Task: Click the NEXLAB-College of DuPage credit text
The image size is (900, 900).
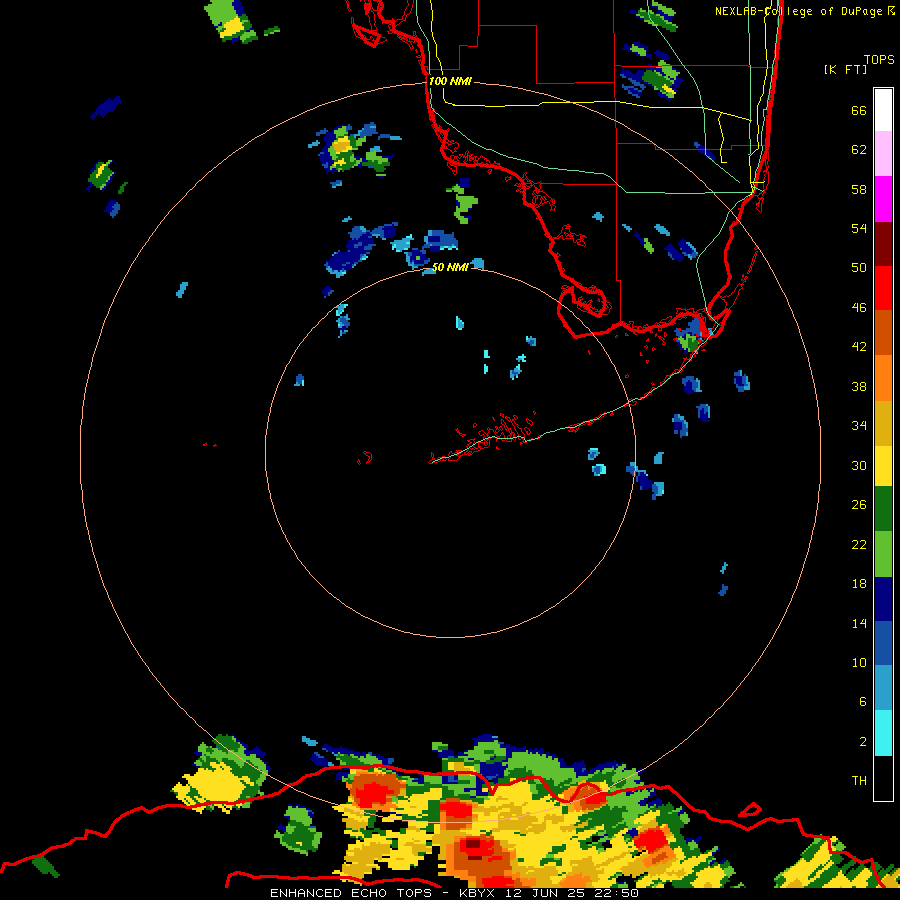Action: (x=804, y=11)
